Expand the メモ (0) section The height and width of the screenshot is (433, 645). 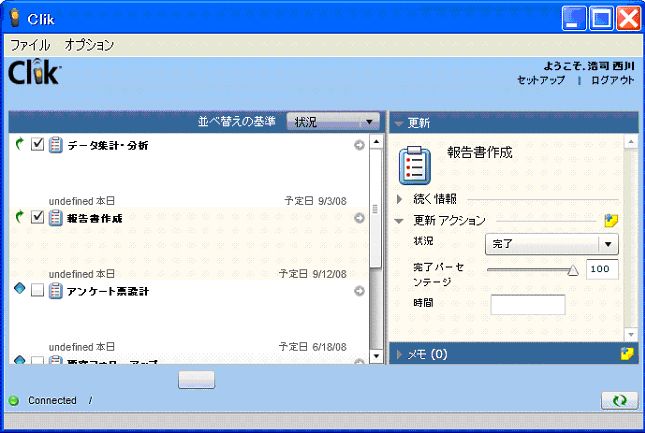point(399,354)
